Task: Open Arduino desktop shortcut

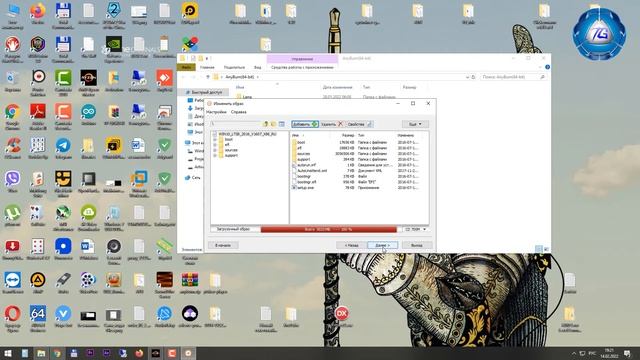Action: click(88, 116)
